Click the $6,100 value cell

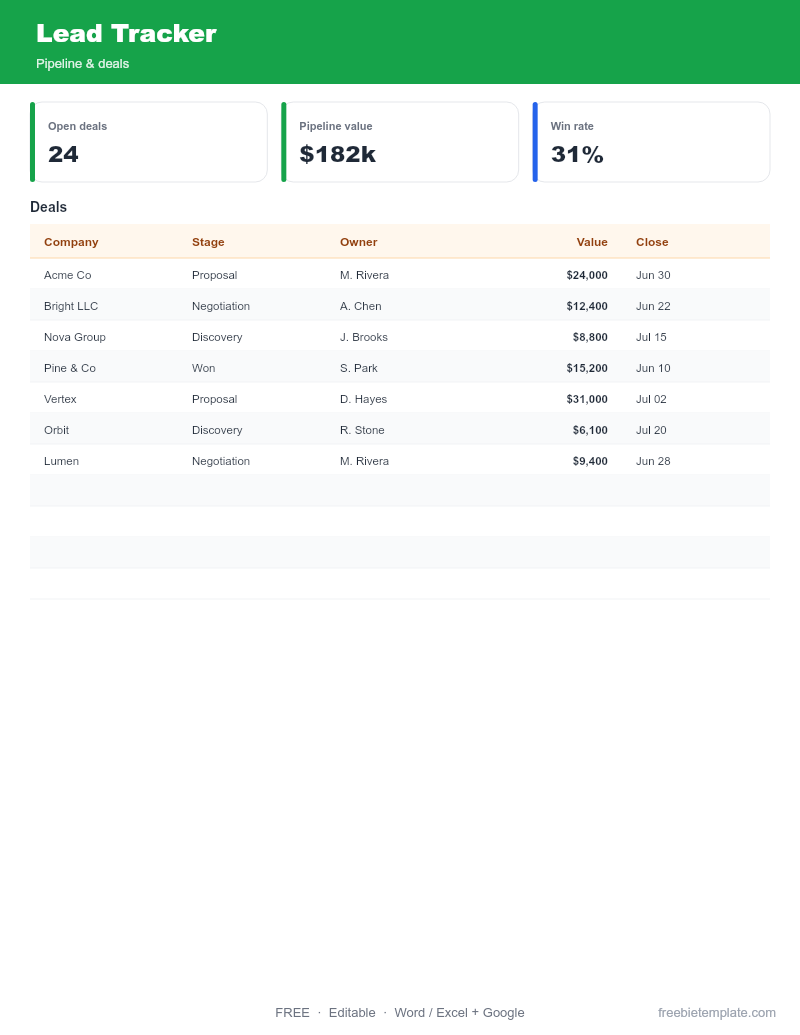[590, 430]
